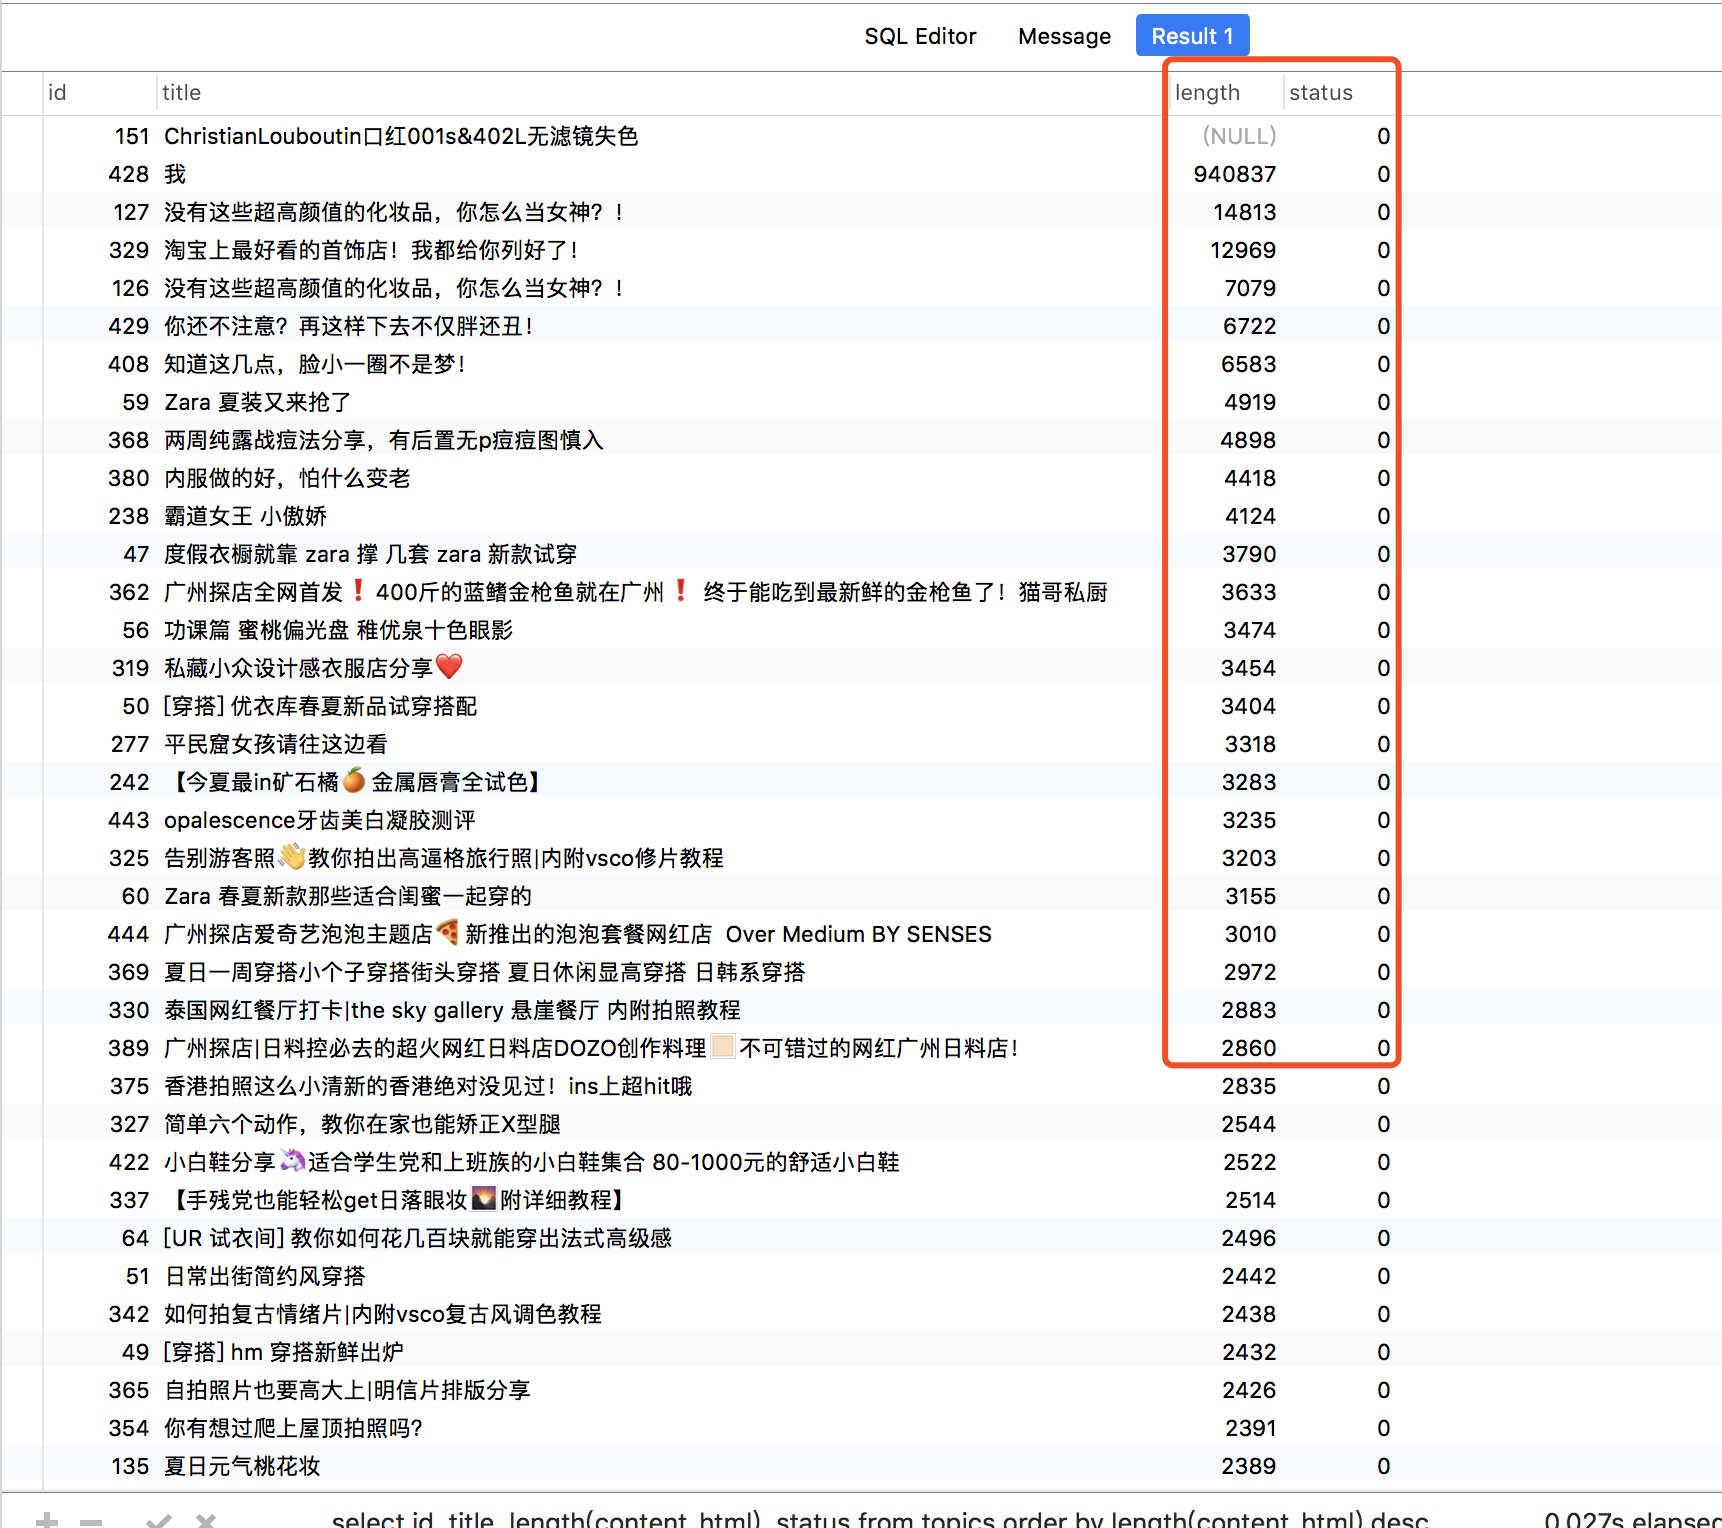The width and height of the screenshot is (1722, 1528).
Task: Click the title starting with ChristianLouboutin
Action: [400, 136]
